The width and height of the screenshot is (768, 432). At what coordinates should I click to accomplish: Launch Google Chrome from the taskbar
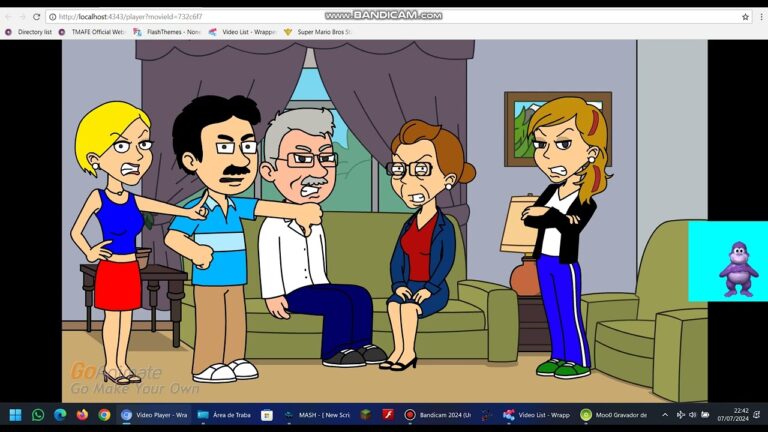(x=104, y=415)
